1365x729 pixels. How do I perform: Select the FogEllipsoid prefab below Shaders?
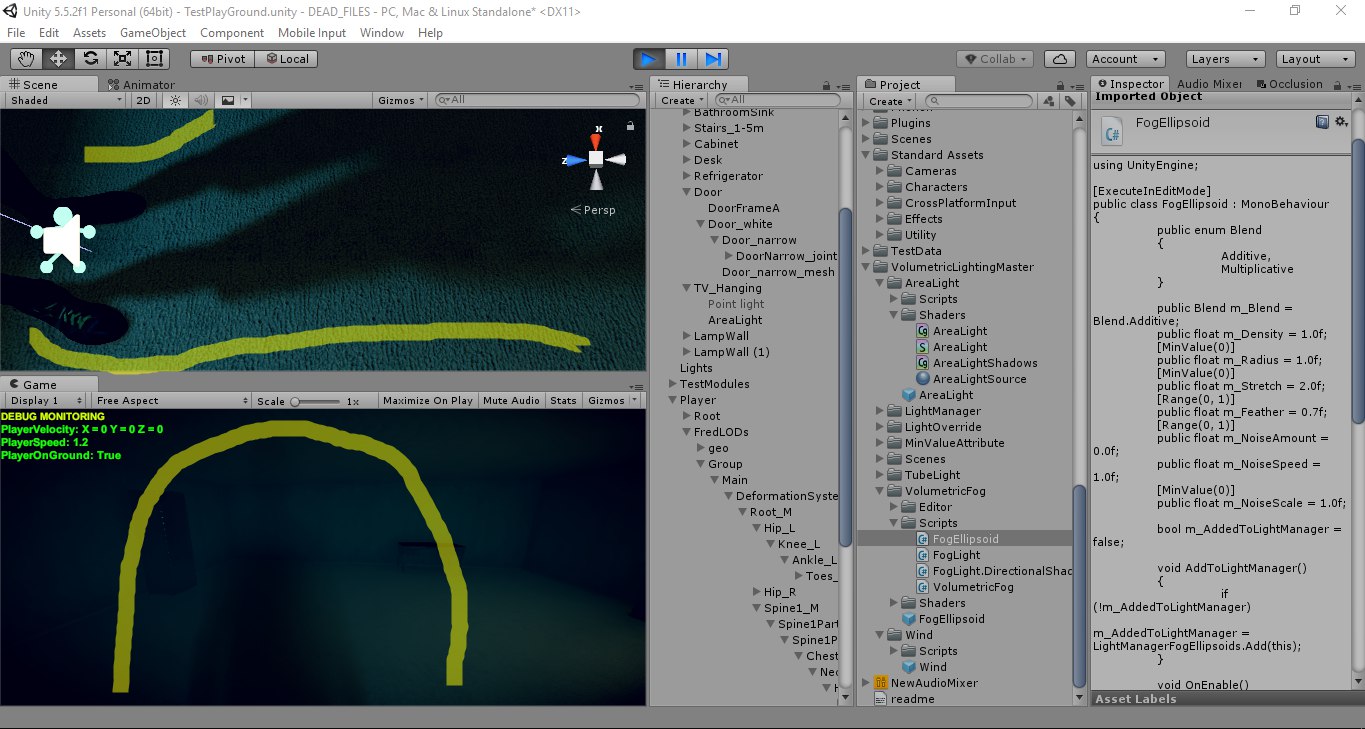tap(951, 619)
